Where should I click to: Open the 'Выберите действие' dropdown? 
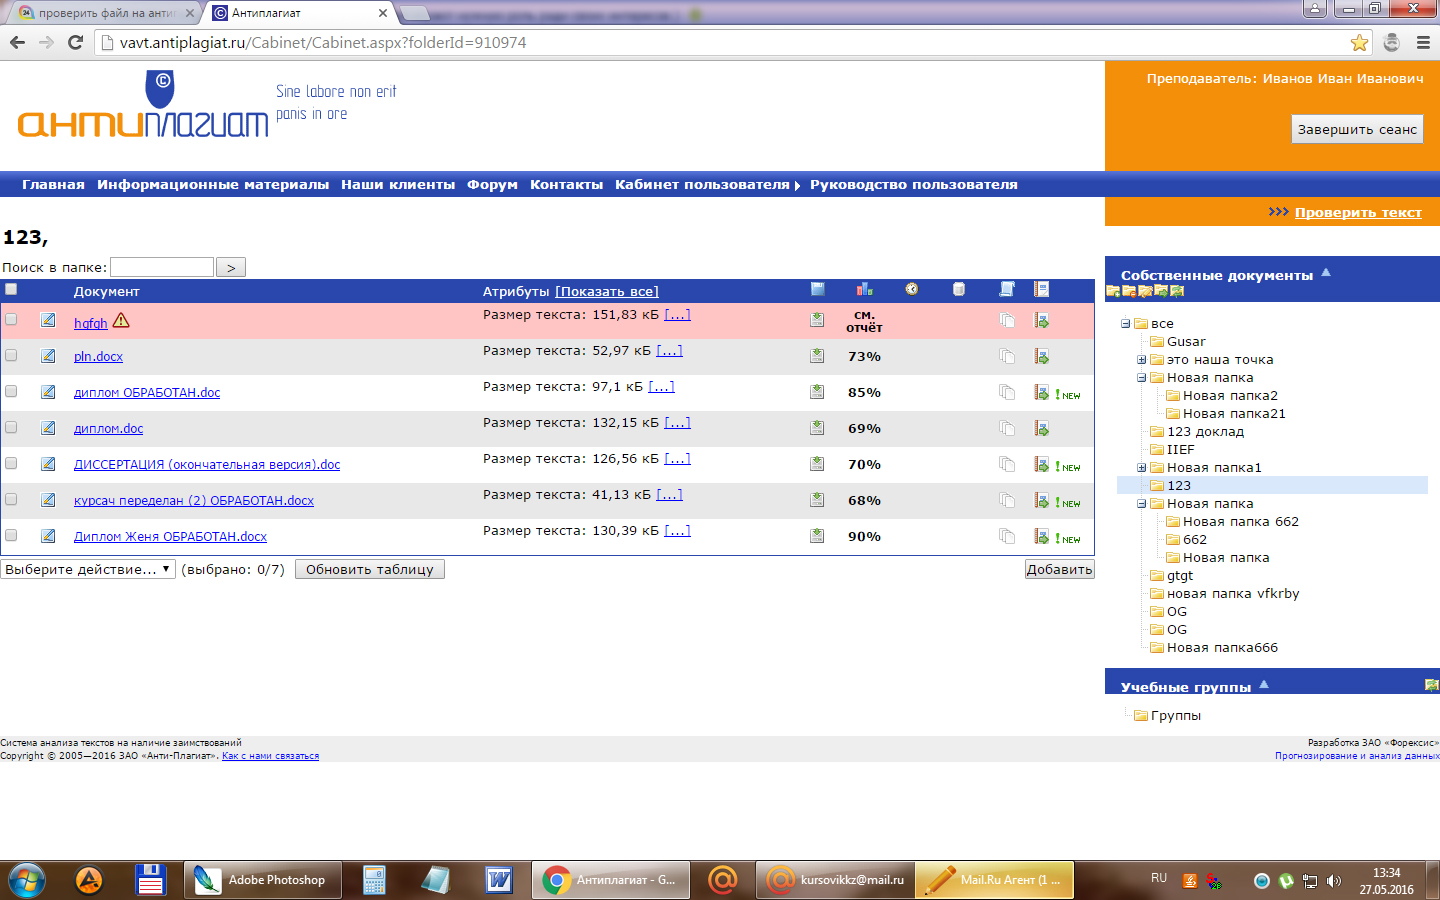[x=88, y=569]
